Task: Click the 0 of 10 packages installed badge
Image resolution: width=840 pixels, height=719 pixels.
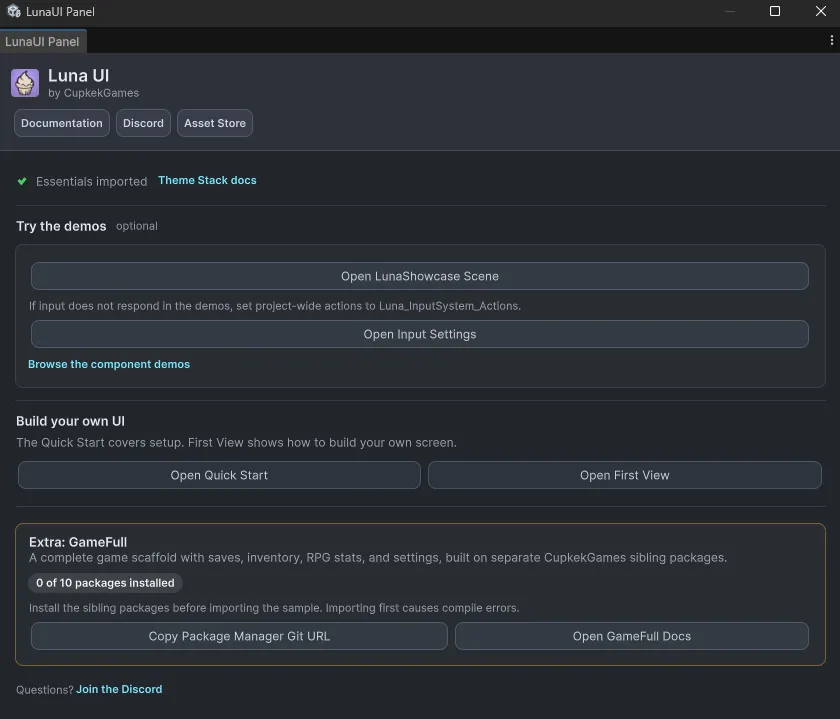Action: tap(105, 583)
